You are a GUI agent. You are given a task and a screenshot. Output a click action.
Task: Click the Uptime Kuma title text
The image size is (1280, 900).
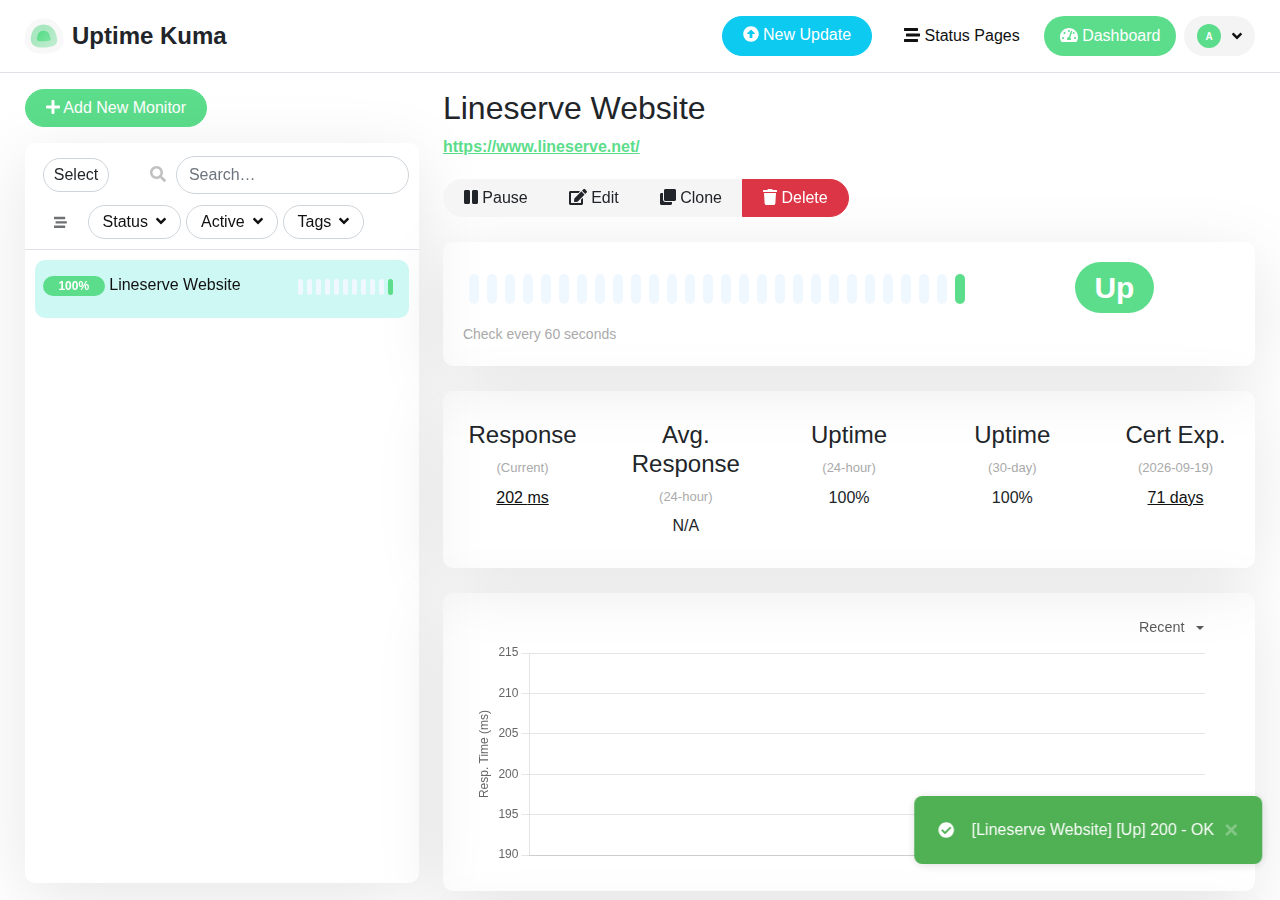click(149, 36)
